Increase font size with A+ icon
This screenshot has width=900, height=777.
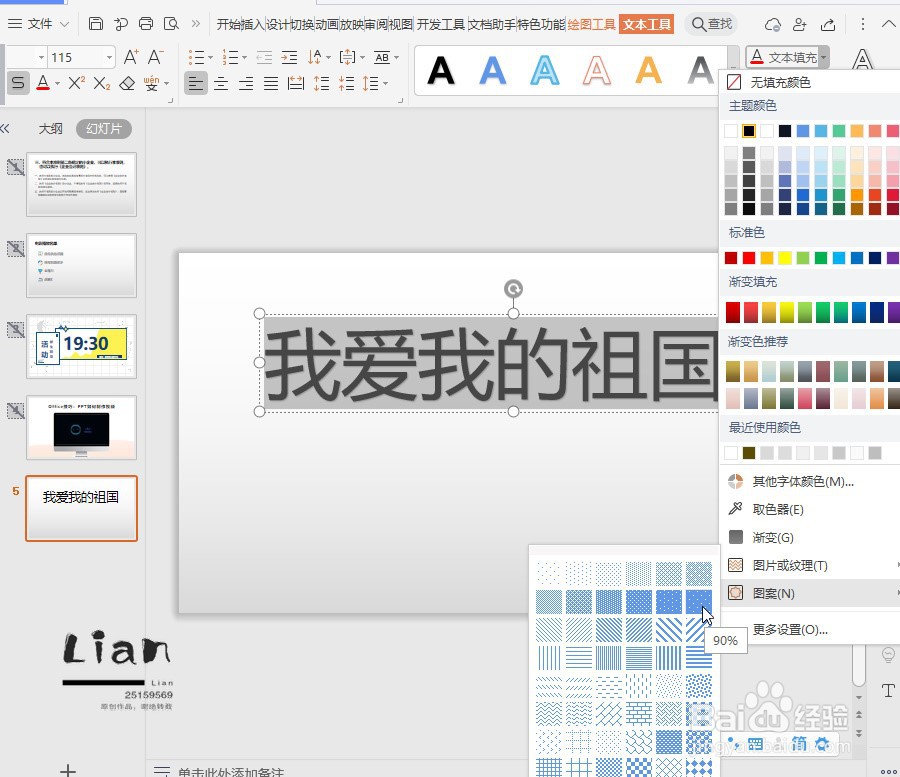[130, 57]
